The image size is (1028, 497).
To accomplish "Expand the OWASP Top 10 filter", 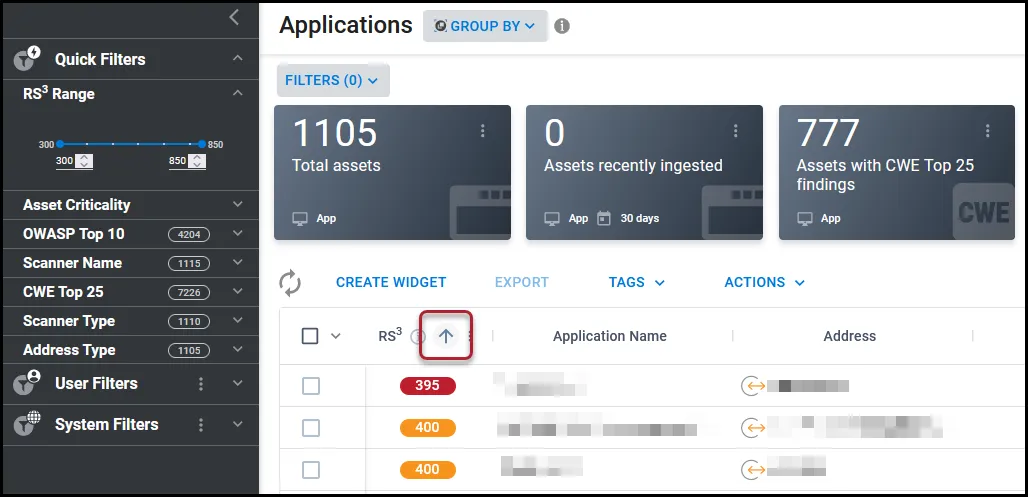I will pos(238,233).
